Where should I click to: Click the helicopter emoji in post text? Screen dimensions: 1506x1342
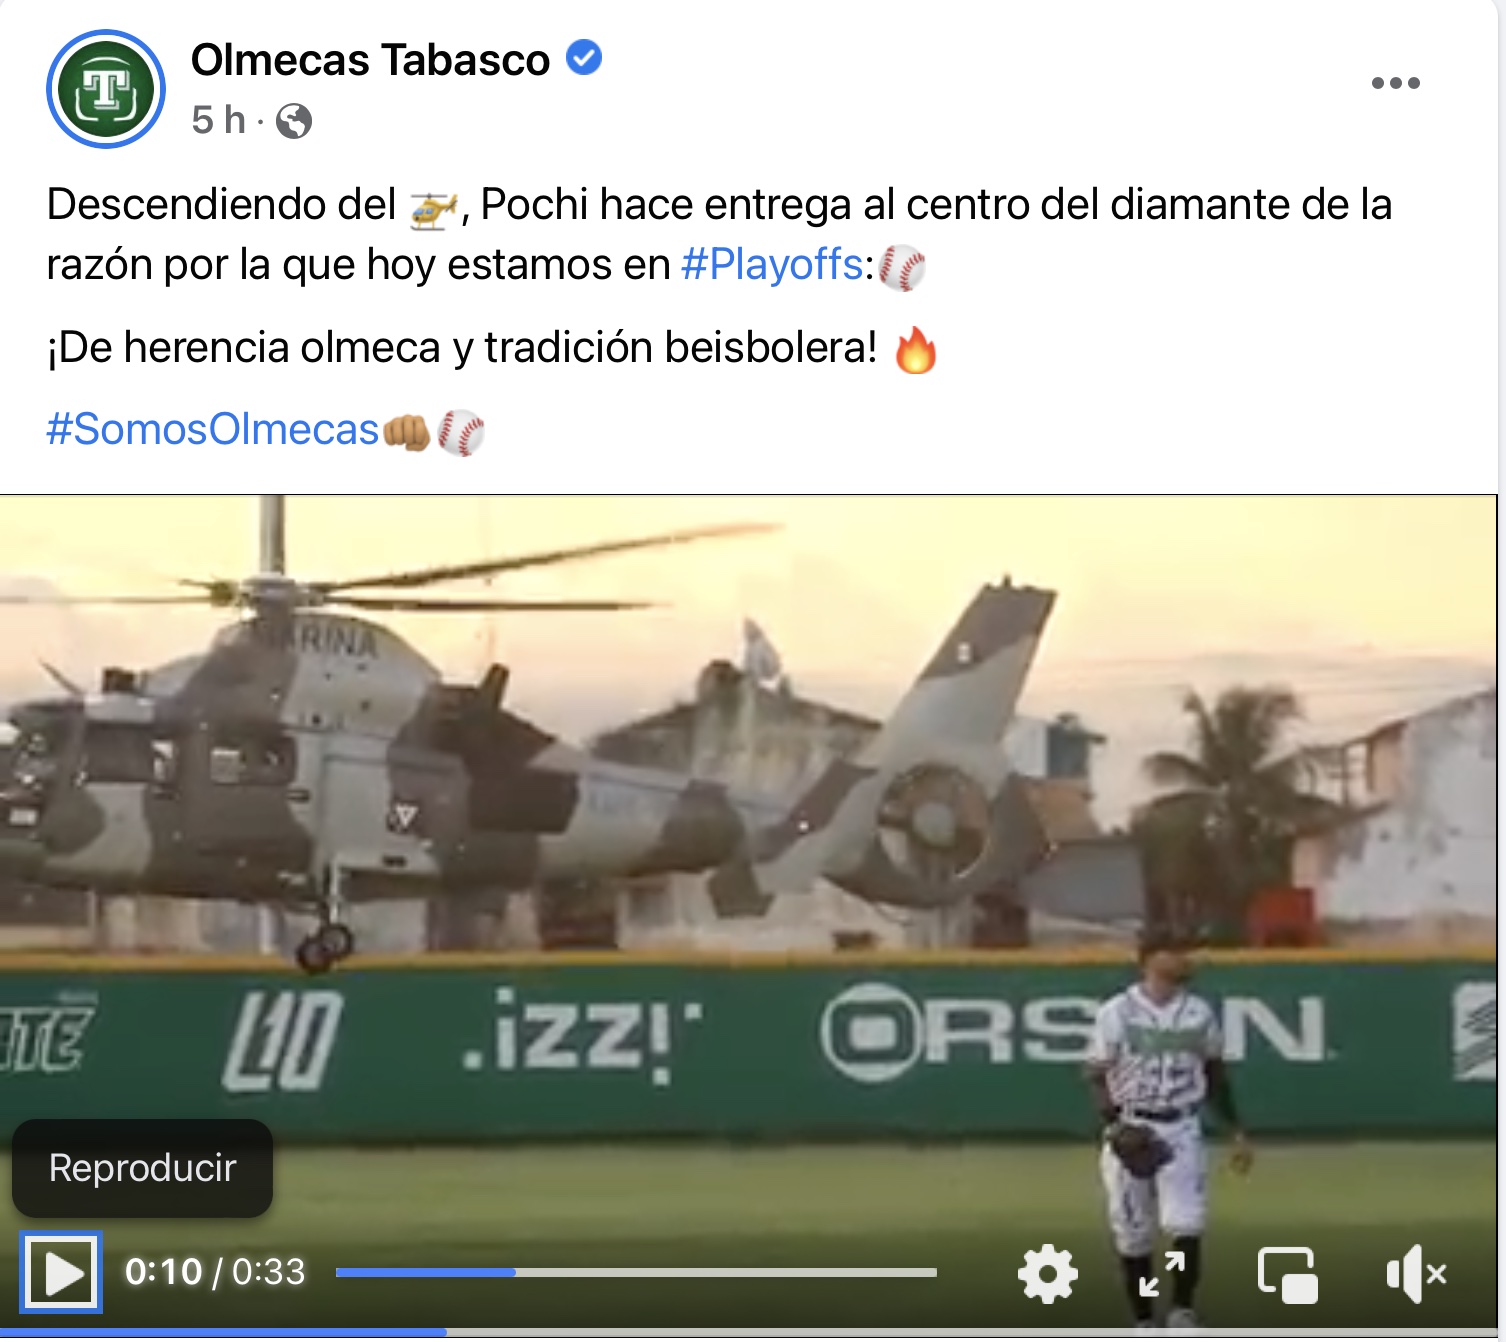(x=433, y=208)
